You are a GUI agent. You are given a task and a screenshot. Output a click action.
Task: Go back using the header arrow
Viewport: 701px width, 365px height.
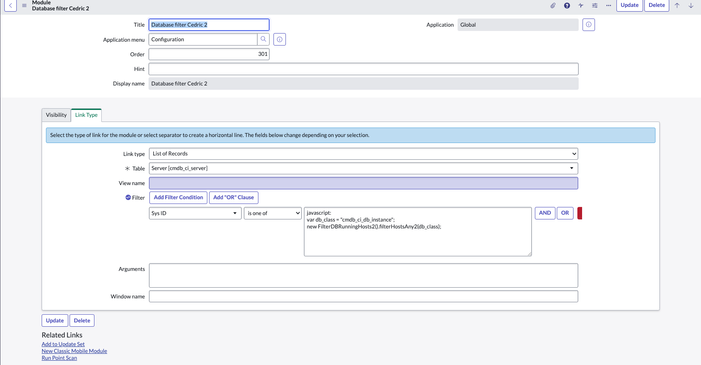coord(10,5)
